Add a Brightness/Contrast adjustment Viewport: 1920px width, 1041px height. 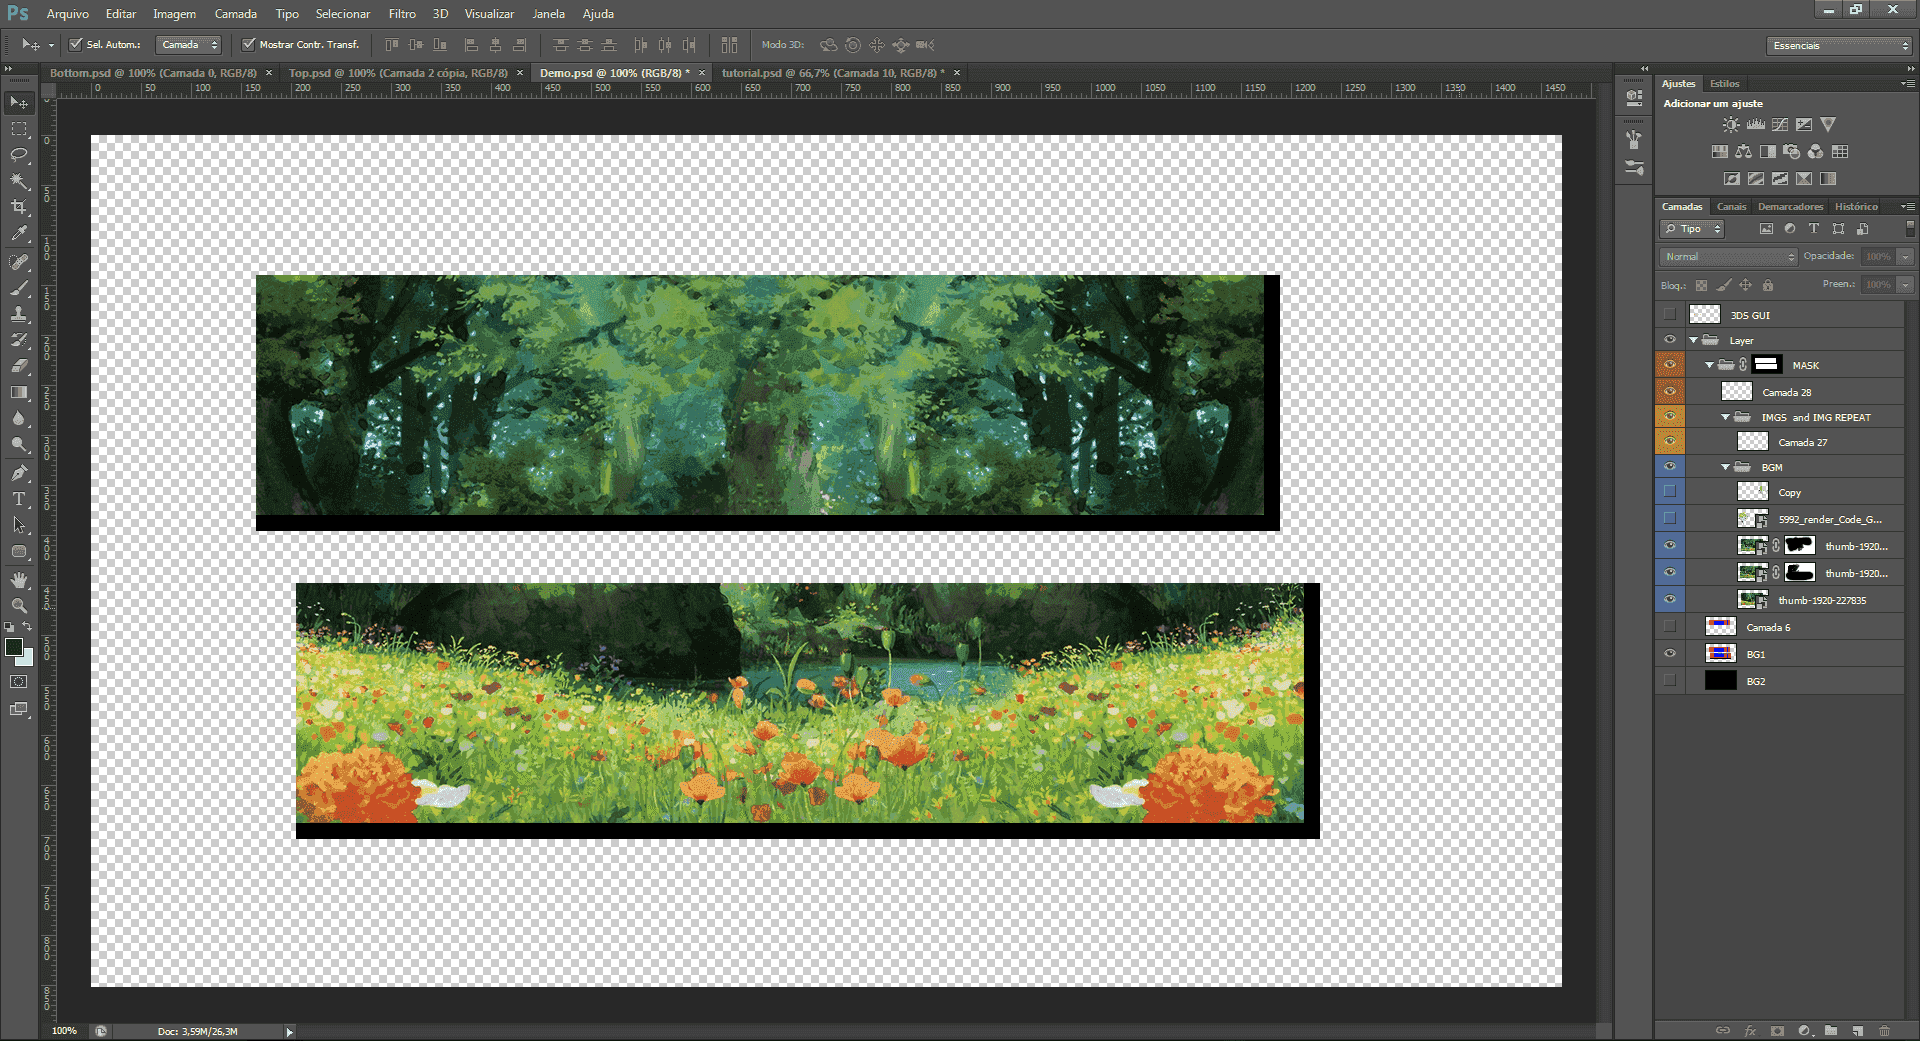click(1731, 125)
